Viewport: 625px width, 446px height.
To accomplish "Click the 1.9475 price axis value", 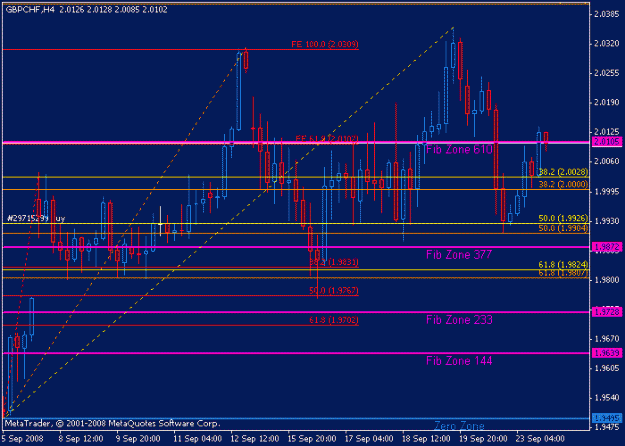I will click(607, 428).
